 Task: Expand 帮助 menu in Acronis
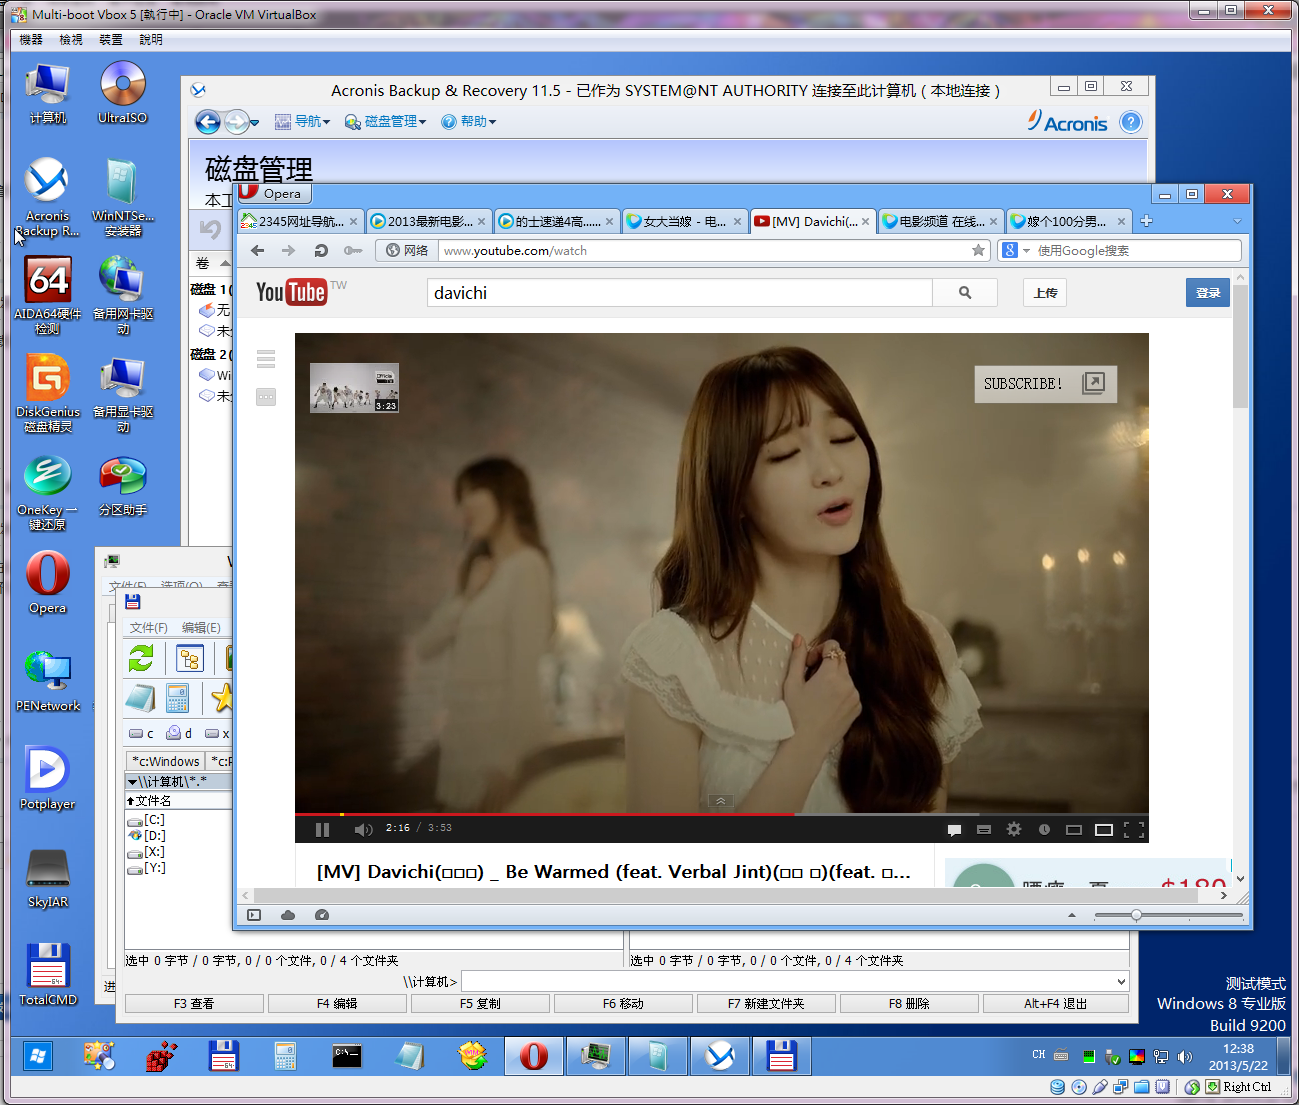click(469, 122)
